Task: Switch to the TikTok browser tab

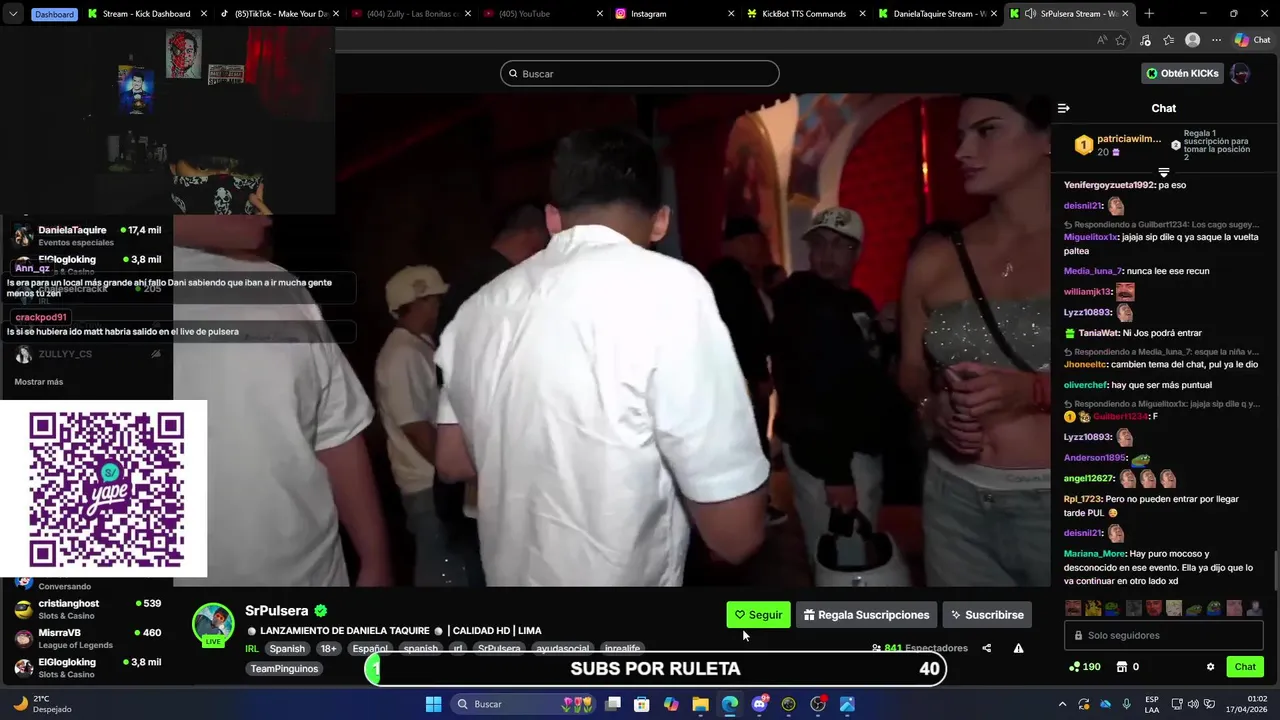Action: pos(280,14)
